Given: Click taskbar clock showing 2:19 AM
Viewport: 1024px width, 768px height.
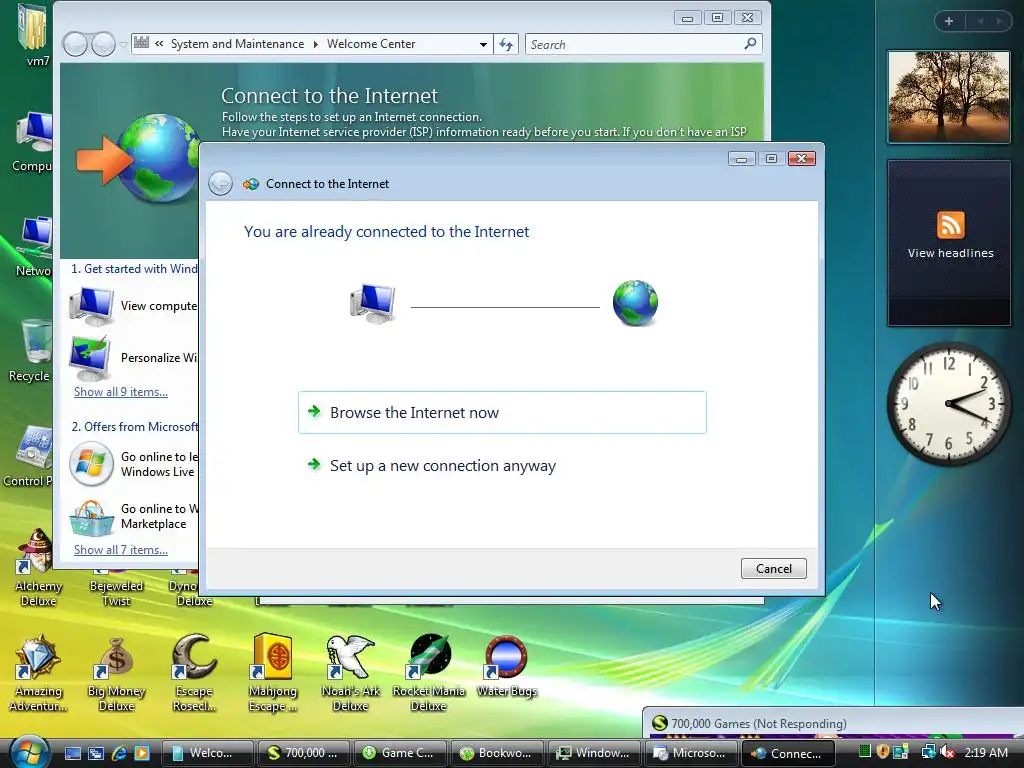Looking at the screenshot, I should tap(985, 752).
